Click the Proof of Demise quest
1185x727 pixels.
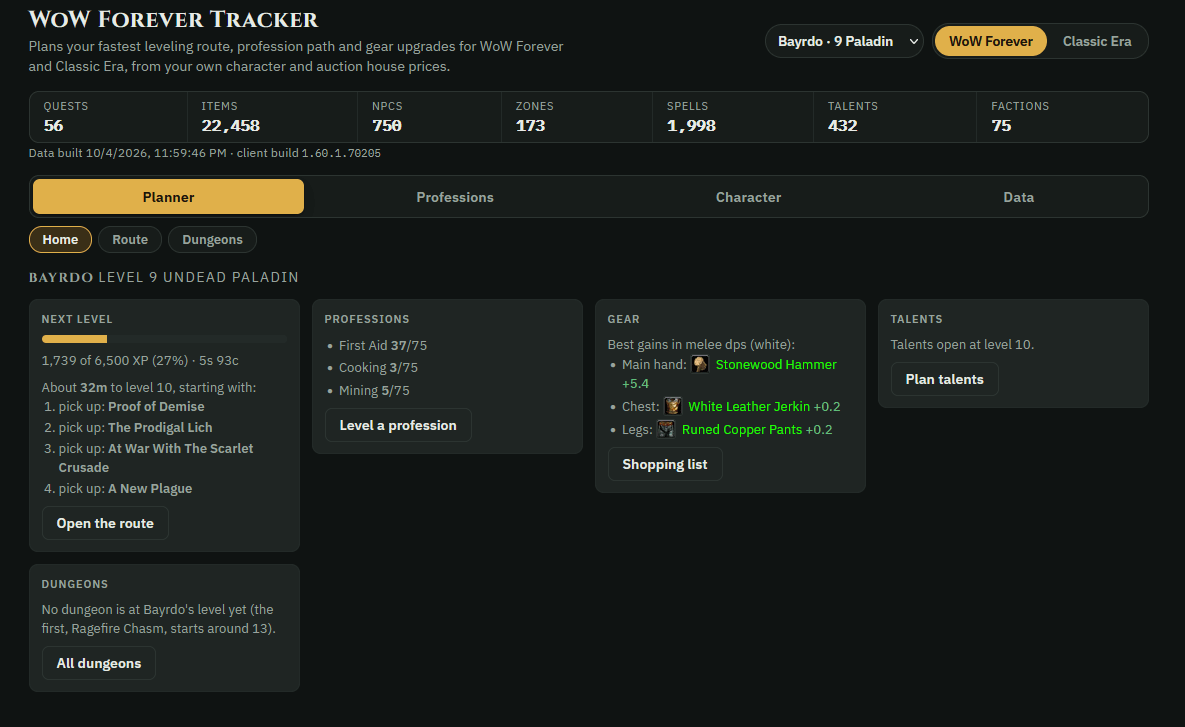click(x=156, y=407)
